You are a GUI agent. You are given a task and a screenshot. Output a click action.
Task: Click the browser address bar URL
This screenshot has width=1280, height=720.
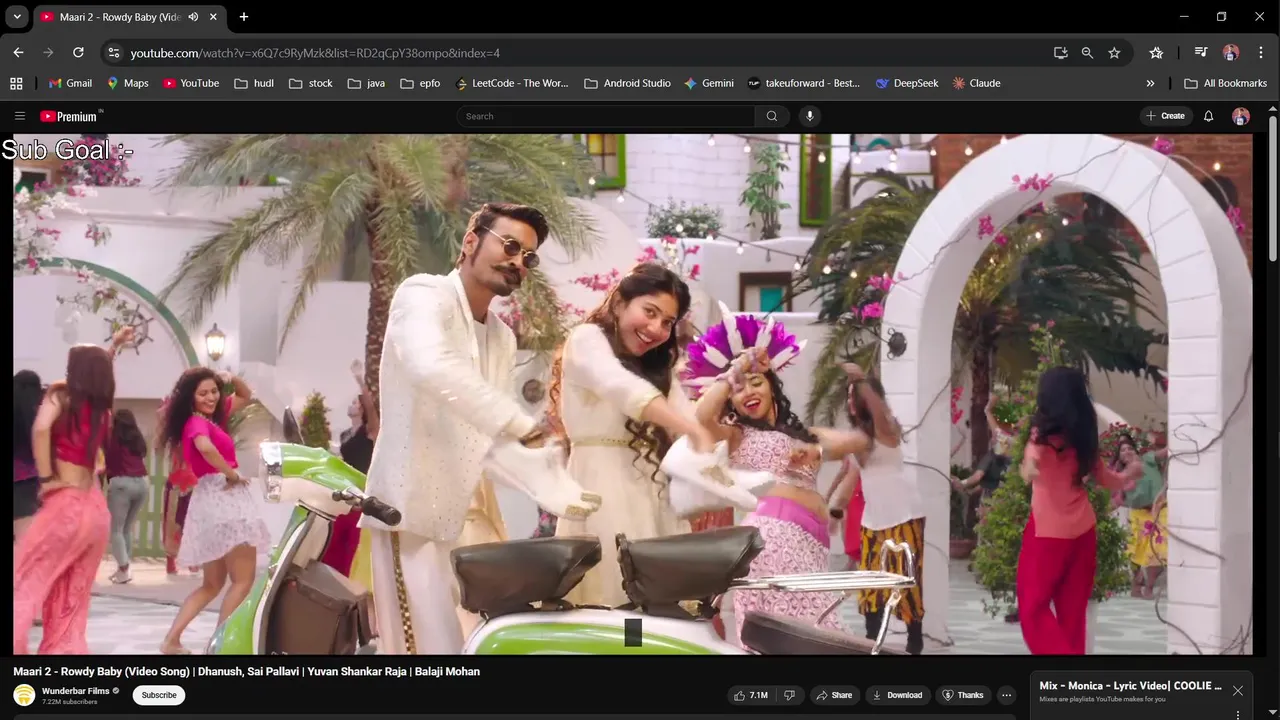click(x=315, y=53)
